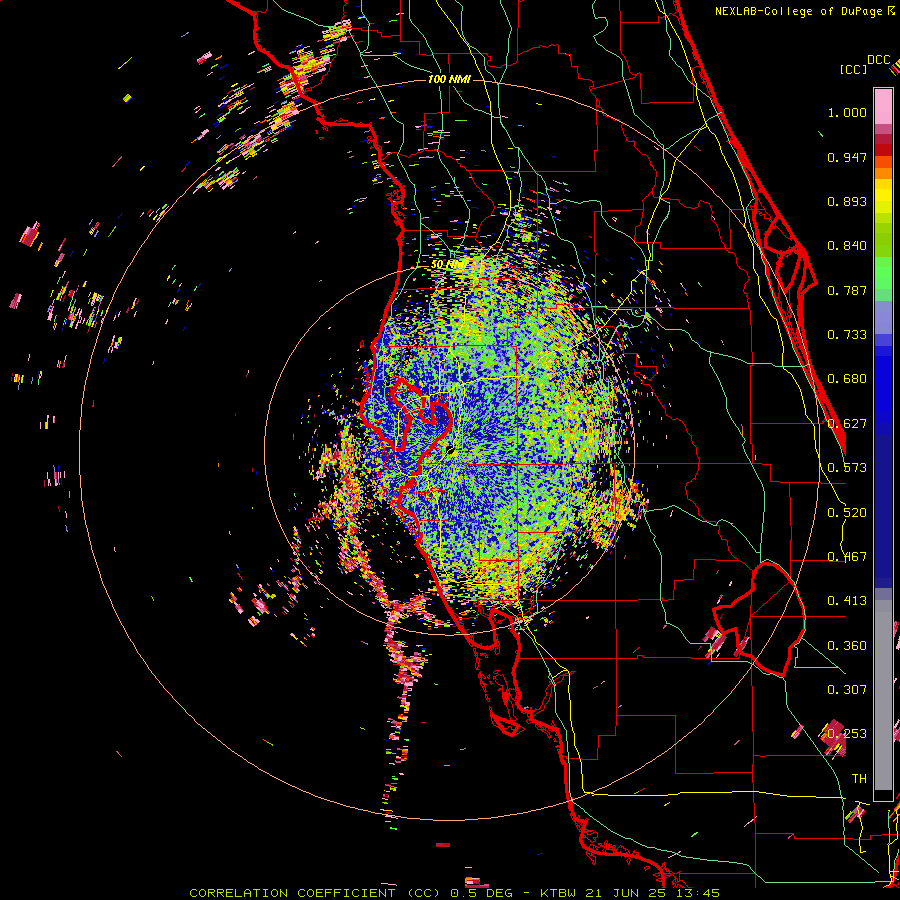Select the 0.307 legend value
Screen dimensions: 900x900
click(847, 689)
